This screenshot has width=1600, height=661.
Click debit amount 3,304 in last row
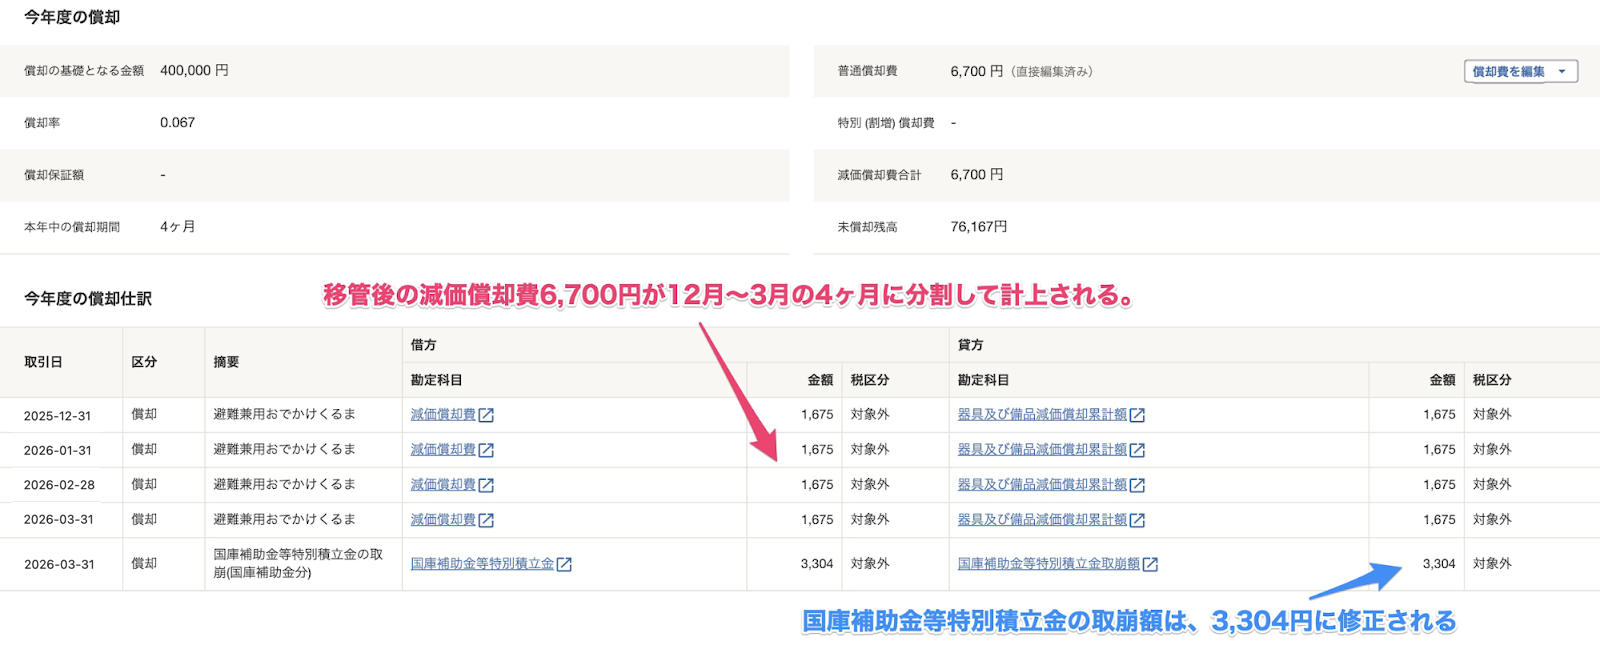(x=817, y=563)
